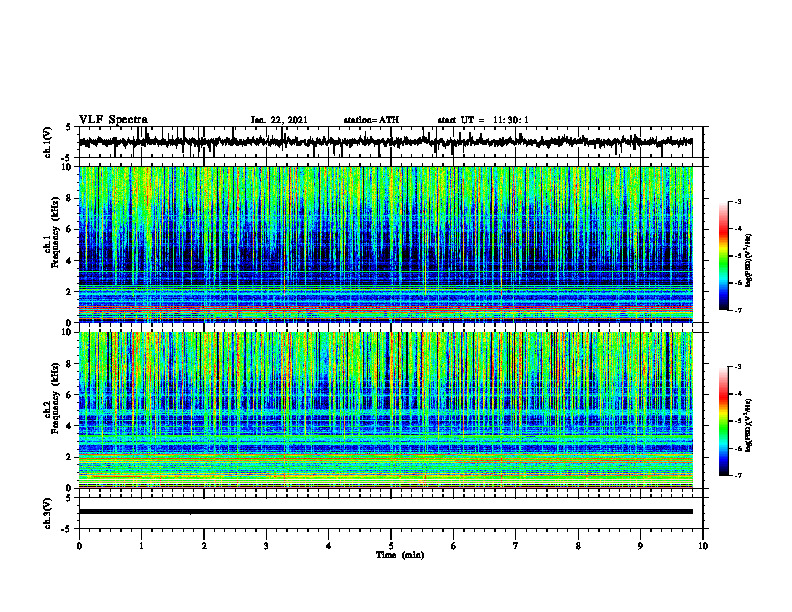792x612 pixels.
Task: Click the "station=ATH" header label
Action: coord(371,120)
